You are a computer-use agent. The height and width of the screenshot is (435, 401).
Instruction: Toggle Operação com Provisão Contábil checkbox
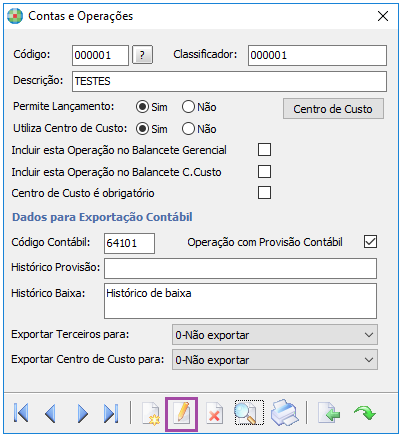(x=370, y=242)
